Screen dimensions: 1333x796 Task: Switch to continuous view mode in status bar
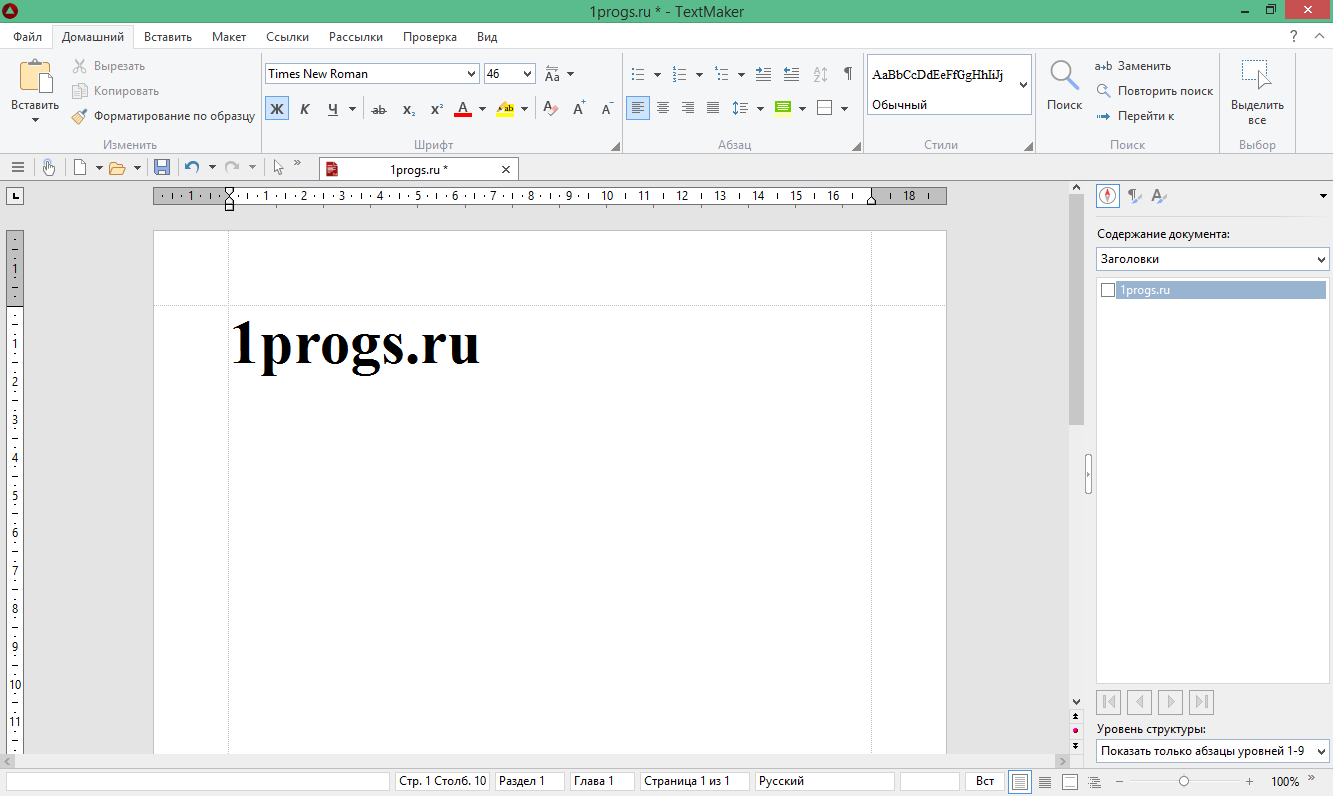point(1045,781)
